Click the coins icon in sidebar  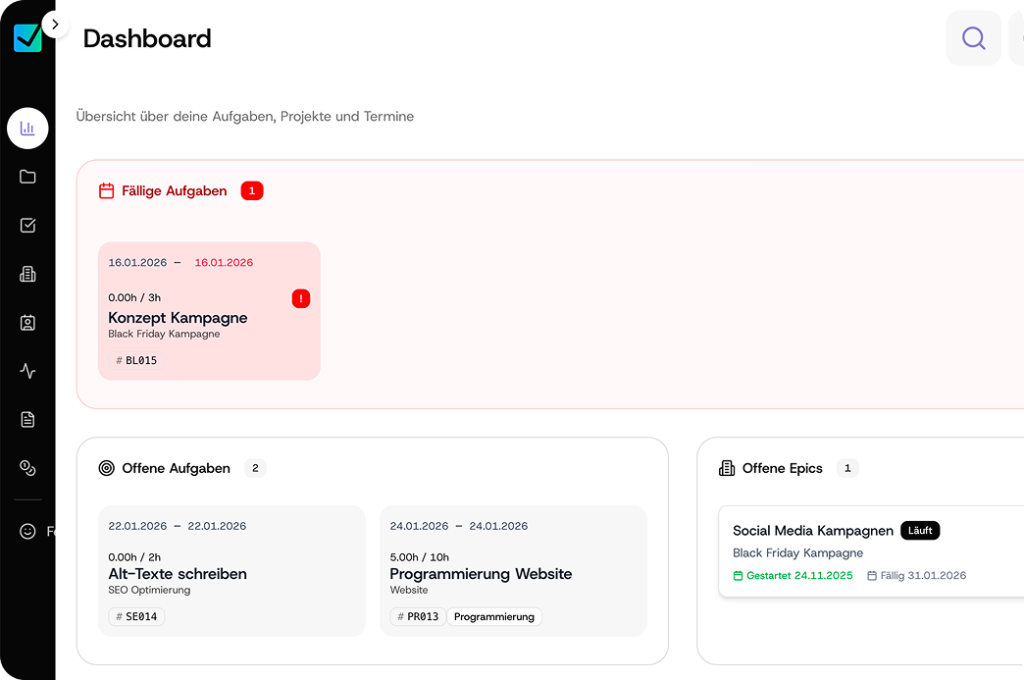(28, 468)
